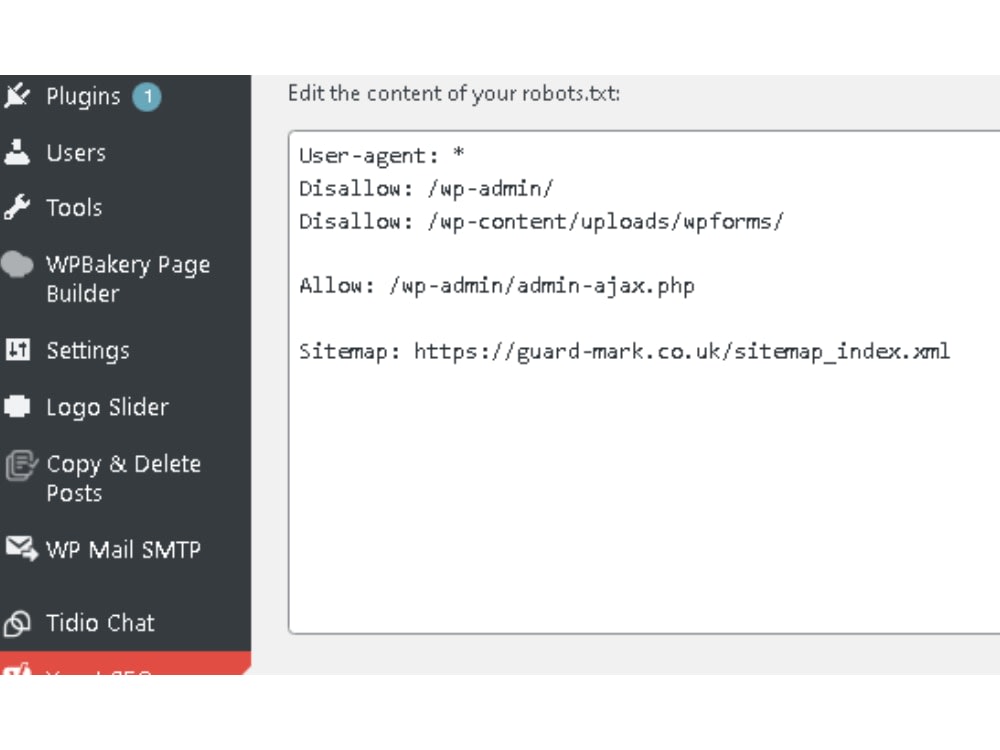Image resolution: width=1000 pixels, height=750 pixels.
Task: Click the Copy & Delete Posts icon
Action: pyautogui.click(x=20, y=465)
